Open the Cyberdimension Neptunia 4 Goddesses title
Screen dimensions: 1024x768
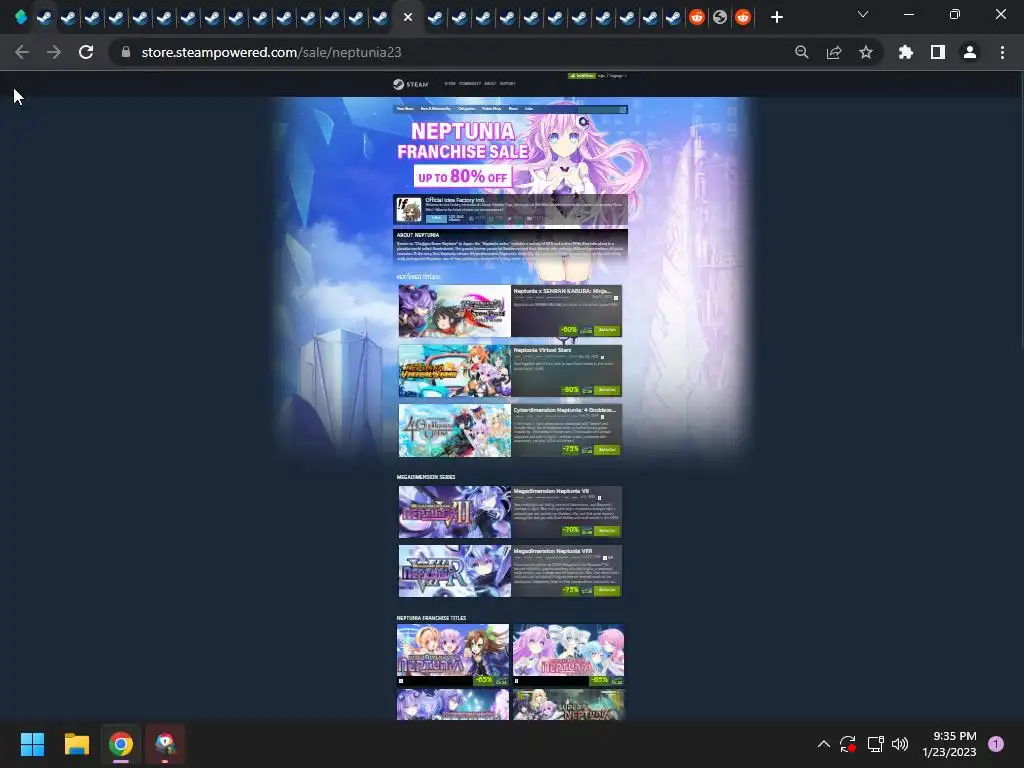click(564, 410)
